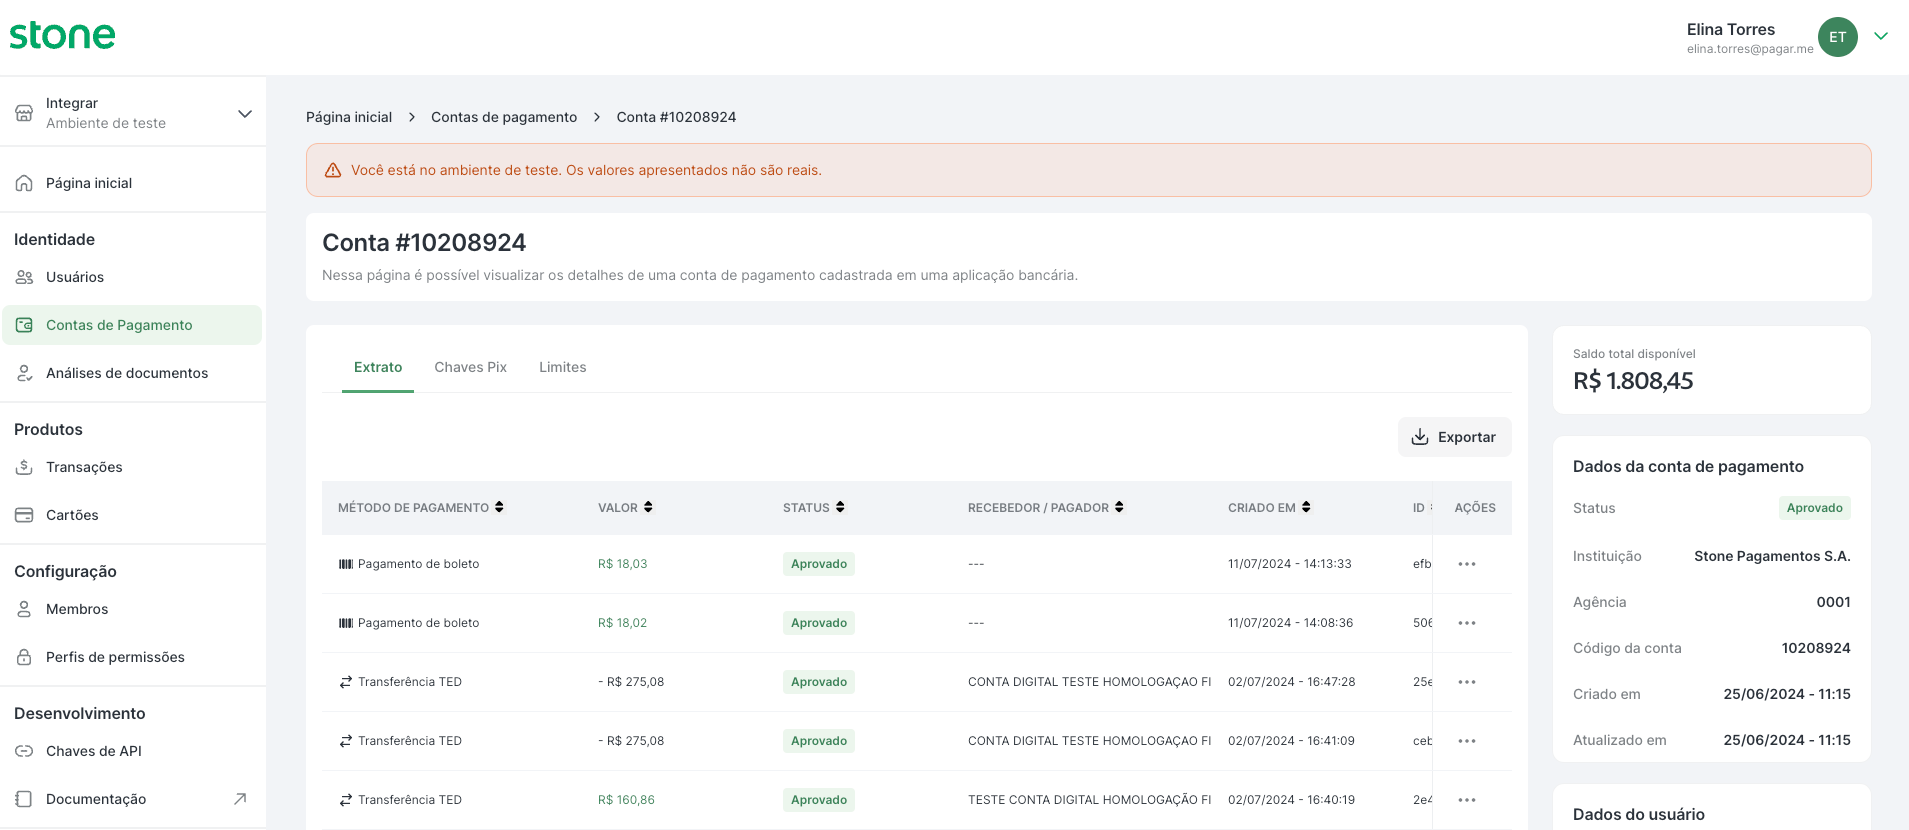Click value R$ 160,86

click(626, 800)
